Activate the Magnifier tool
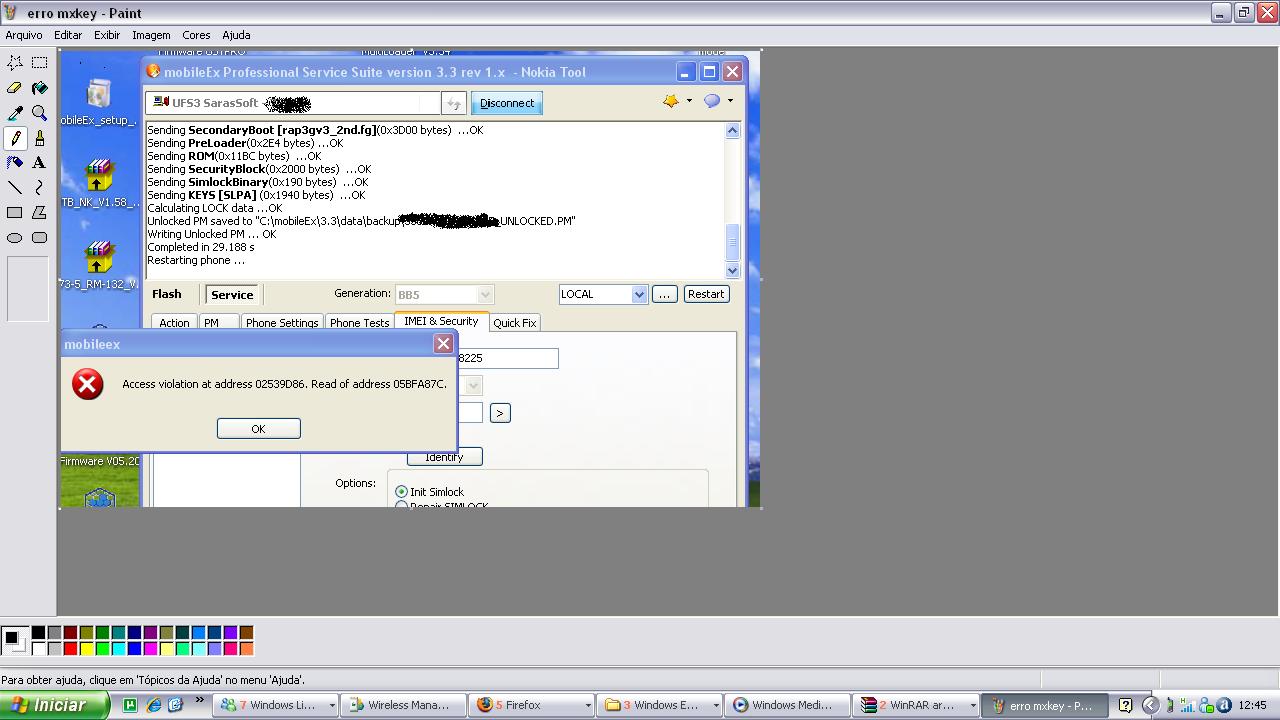Viewport: 1280px width, 720px height. [x=39, y=113]
